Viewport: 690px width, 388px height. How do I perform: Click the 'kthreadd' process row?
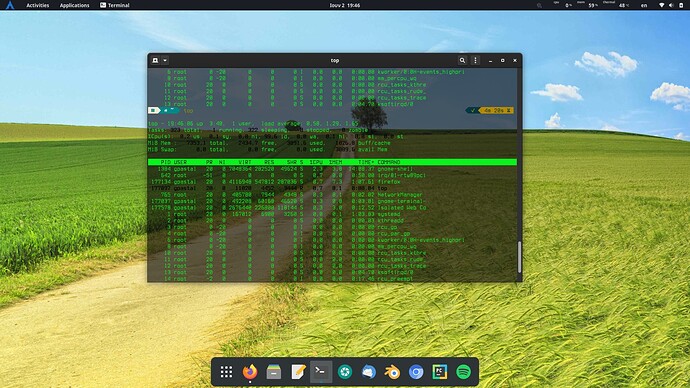click(x=332, y=220)
